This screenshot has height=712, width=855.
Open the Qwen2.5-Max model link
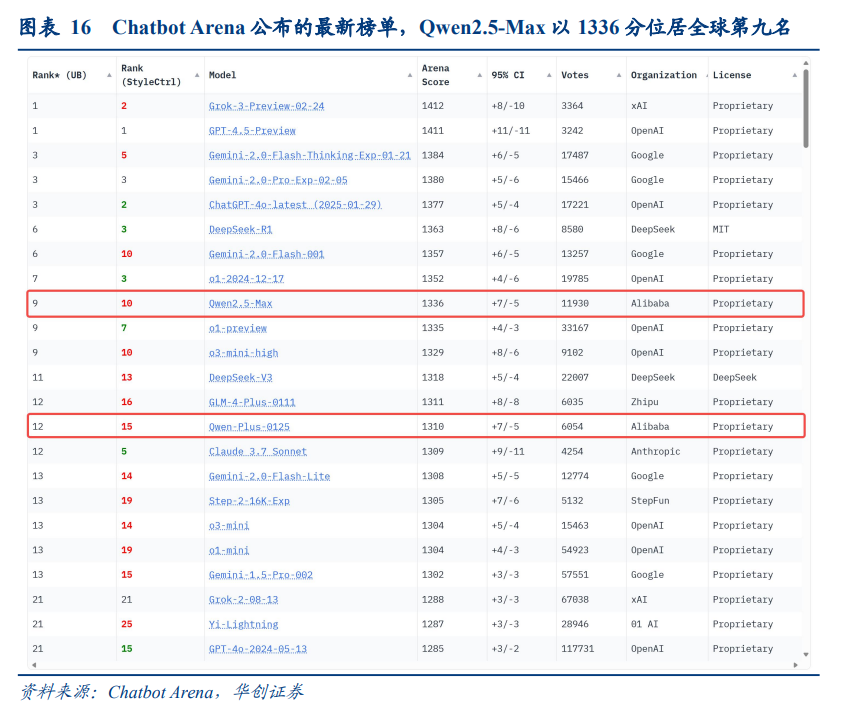[240, 304]
